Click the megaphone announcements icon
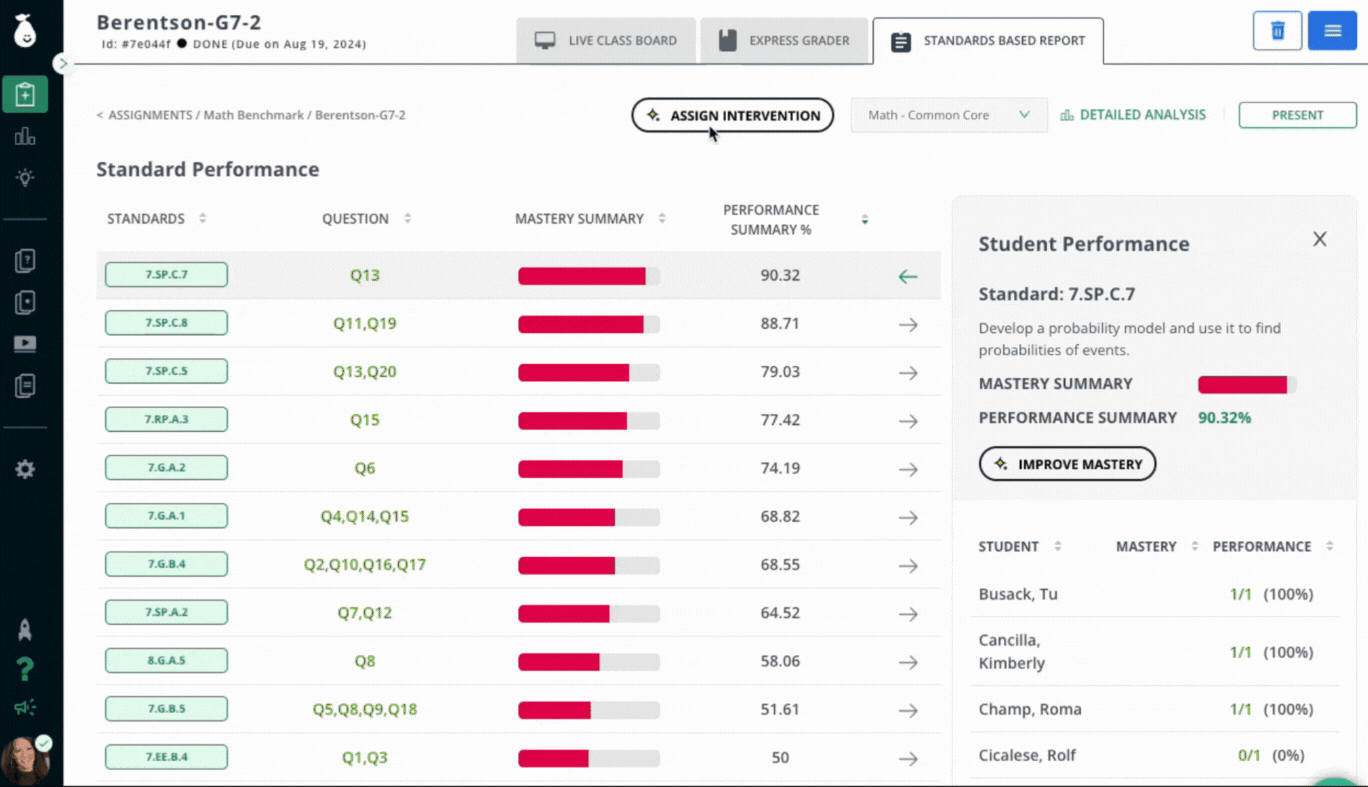The width and height of the screenshot is (1368, 787). pyautogui.click(x=25, y=708)
